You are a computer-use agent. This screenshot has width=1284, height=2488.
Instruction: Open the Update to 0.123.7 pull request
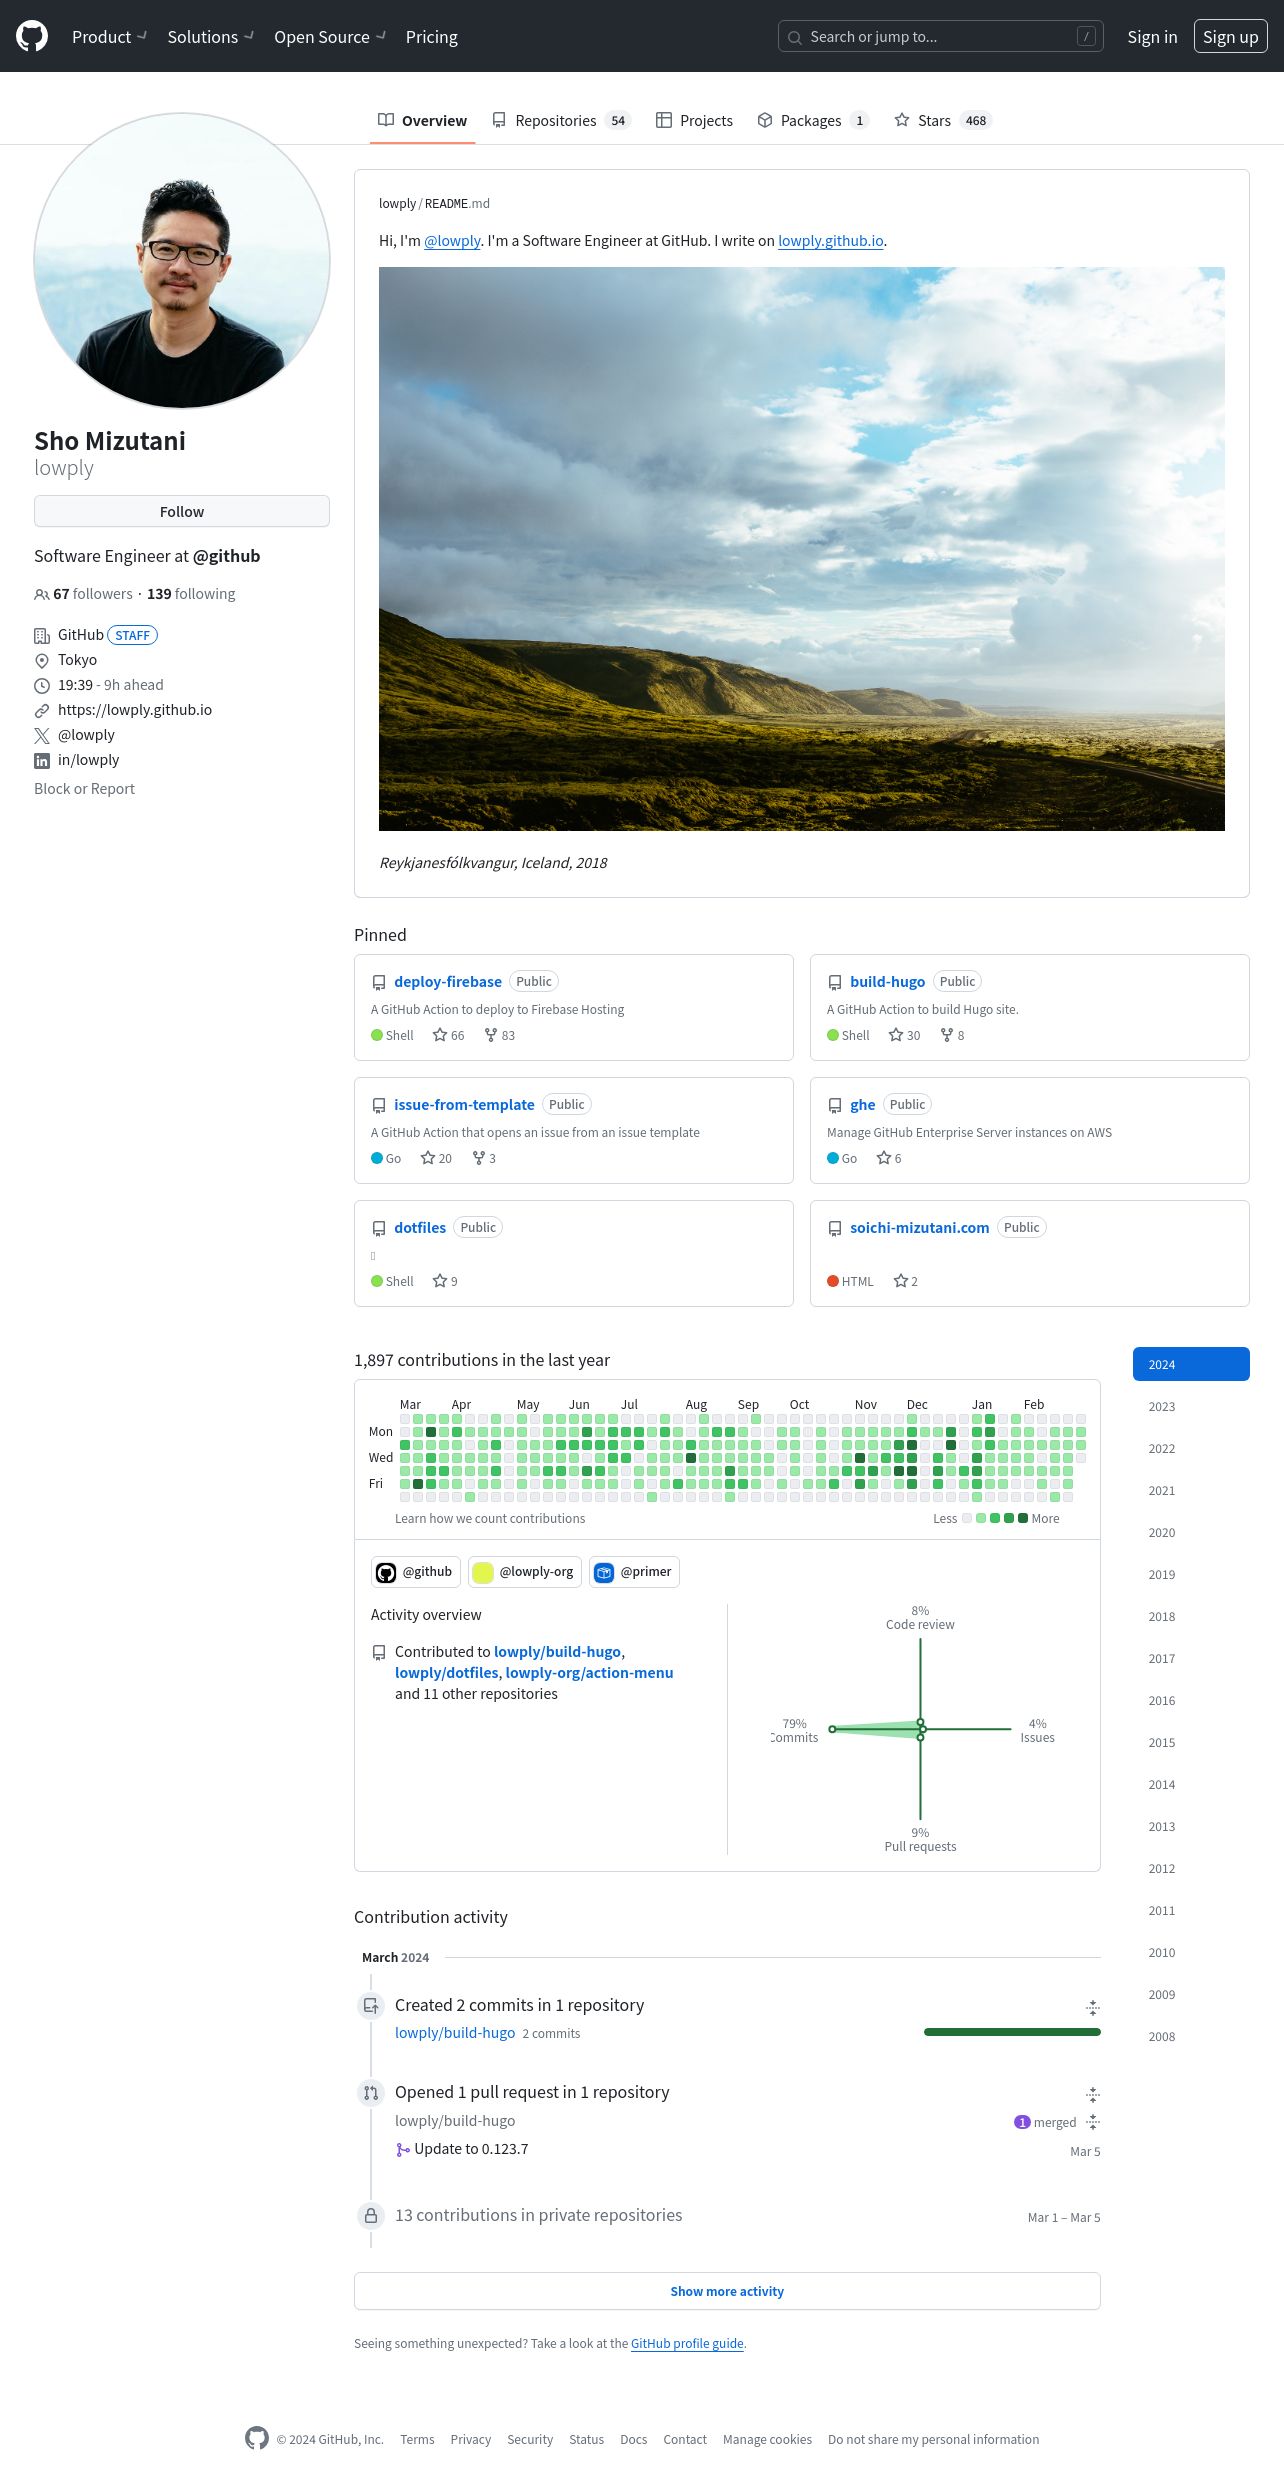click(471, 2149)
